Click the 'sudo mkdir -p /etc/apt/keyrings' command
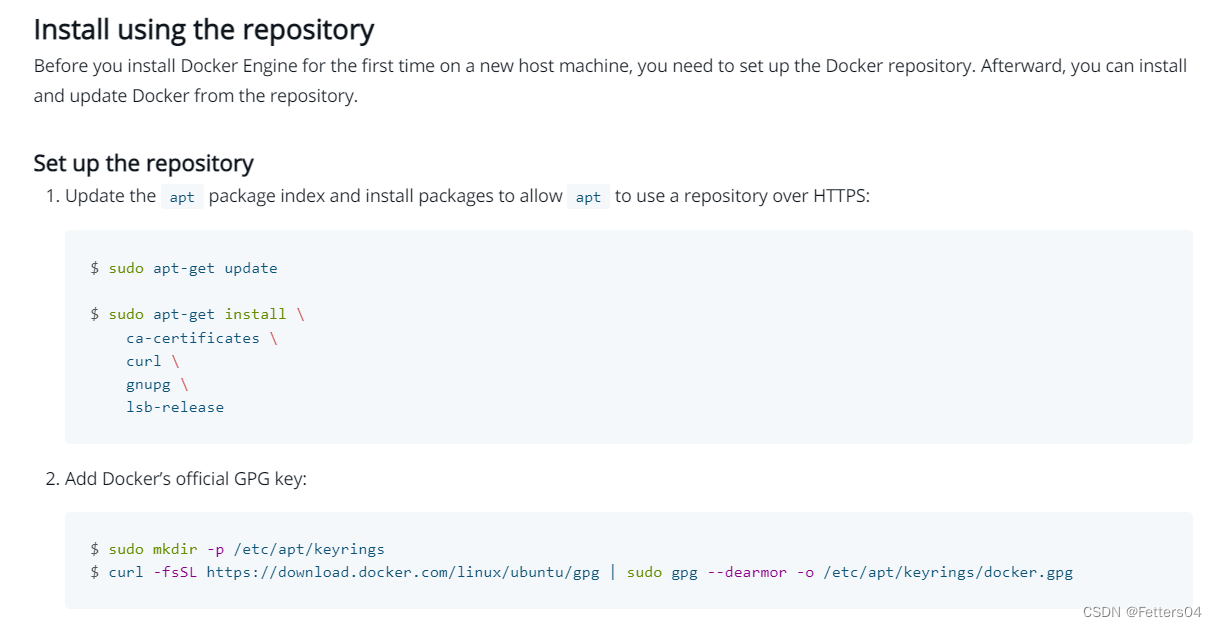1217x627 pixels. (x=238, y=549)
